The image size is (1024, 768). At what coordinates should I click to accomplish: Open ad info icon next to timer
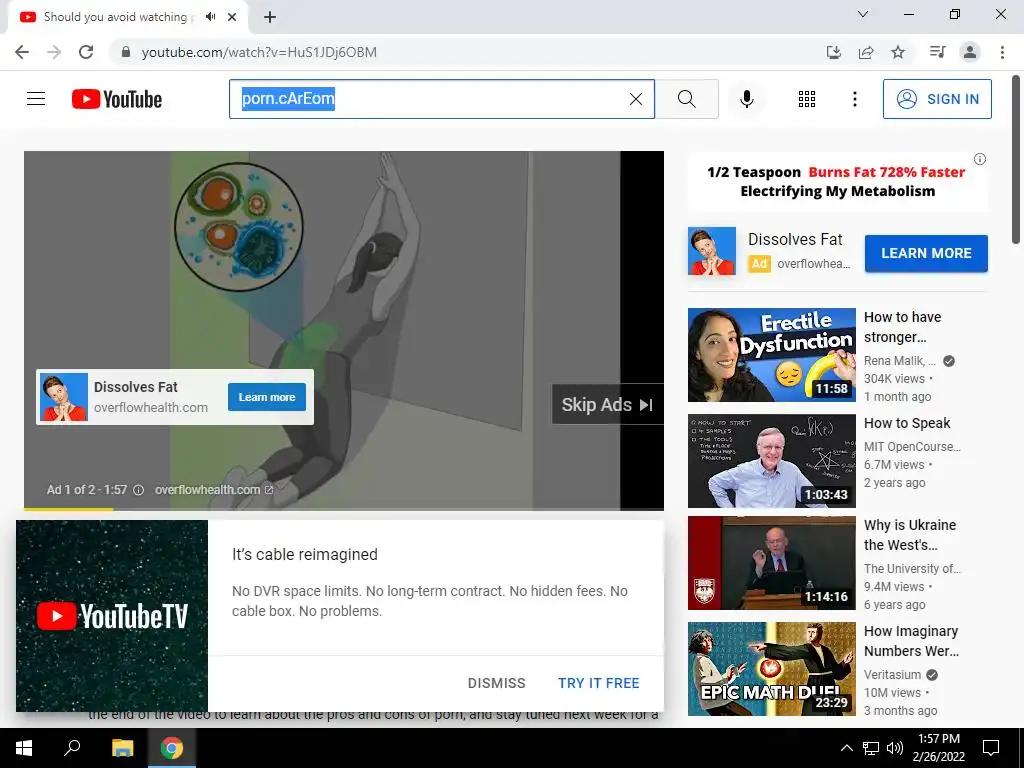tap(138, 490)
